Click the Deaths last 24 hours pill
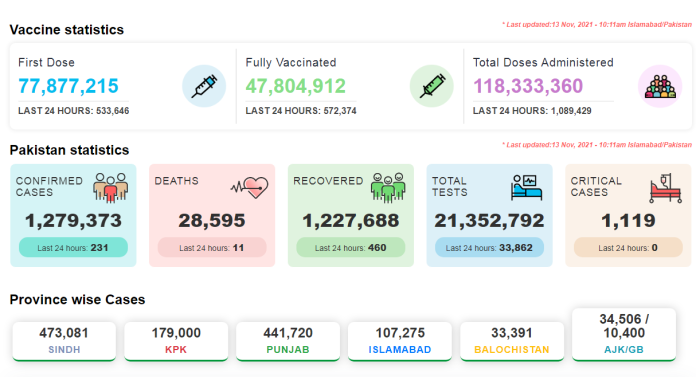 pyautogui.click(x=212, y=248)
